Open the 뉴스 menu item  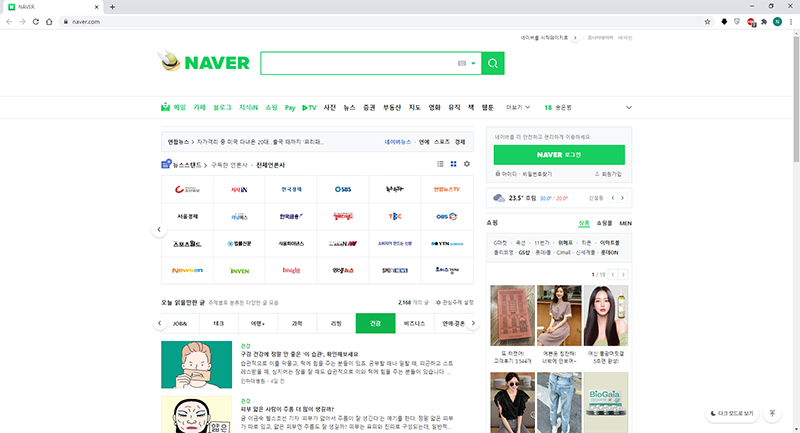point(349,108)
